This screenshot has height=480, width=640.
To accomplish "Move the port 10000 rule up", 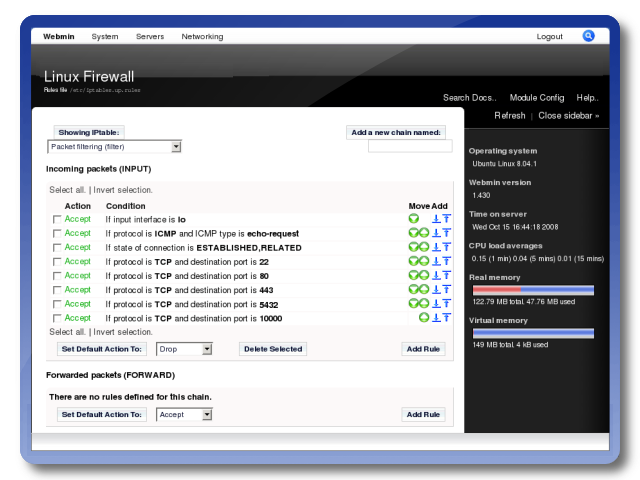I will point(424,318).
